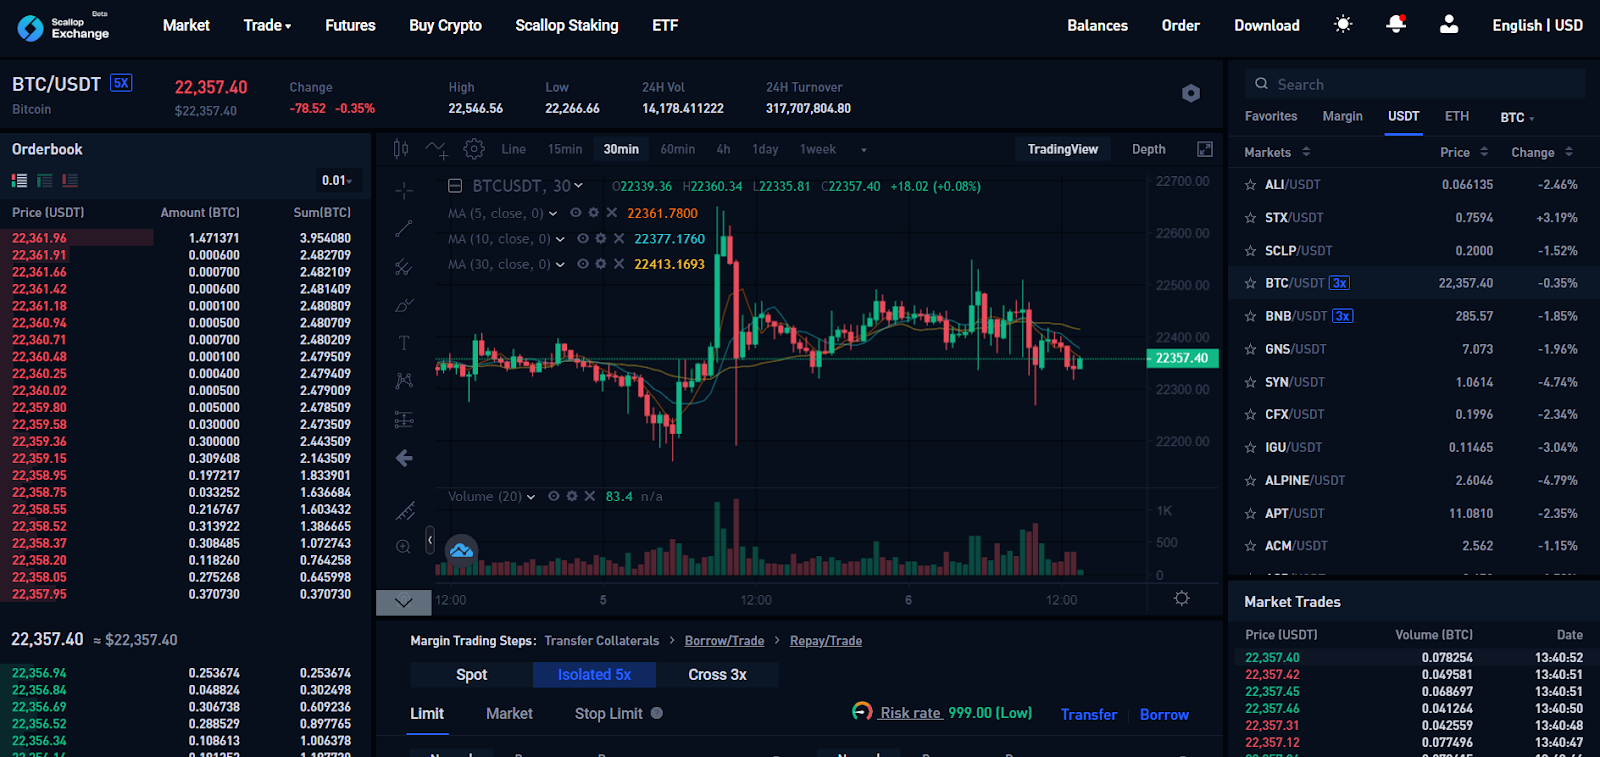
Task: Remove the Volume indicator
Action: click(590, 496)
